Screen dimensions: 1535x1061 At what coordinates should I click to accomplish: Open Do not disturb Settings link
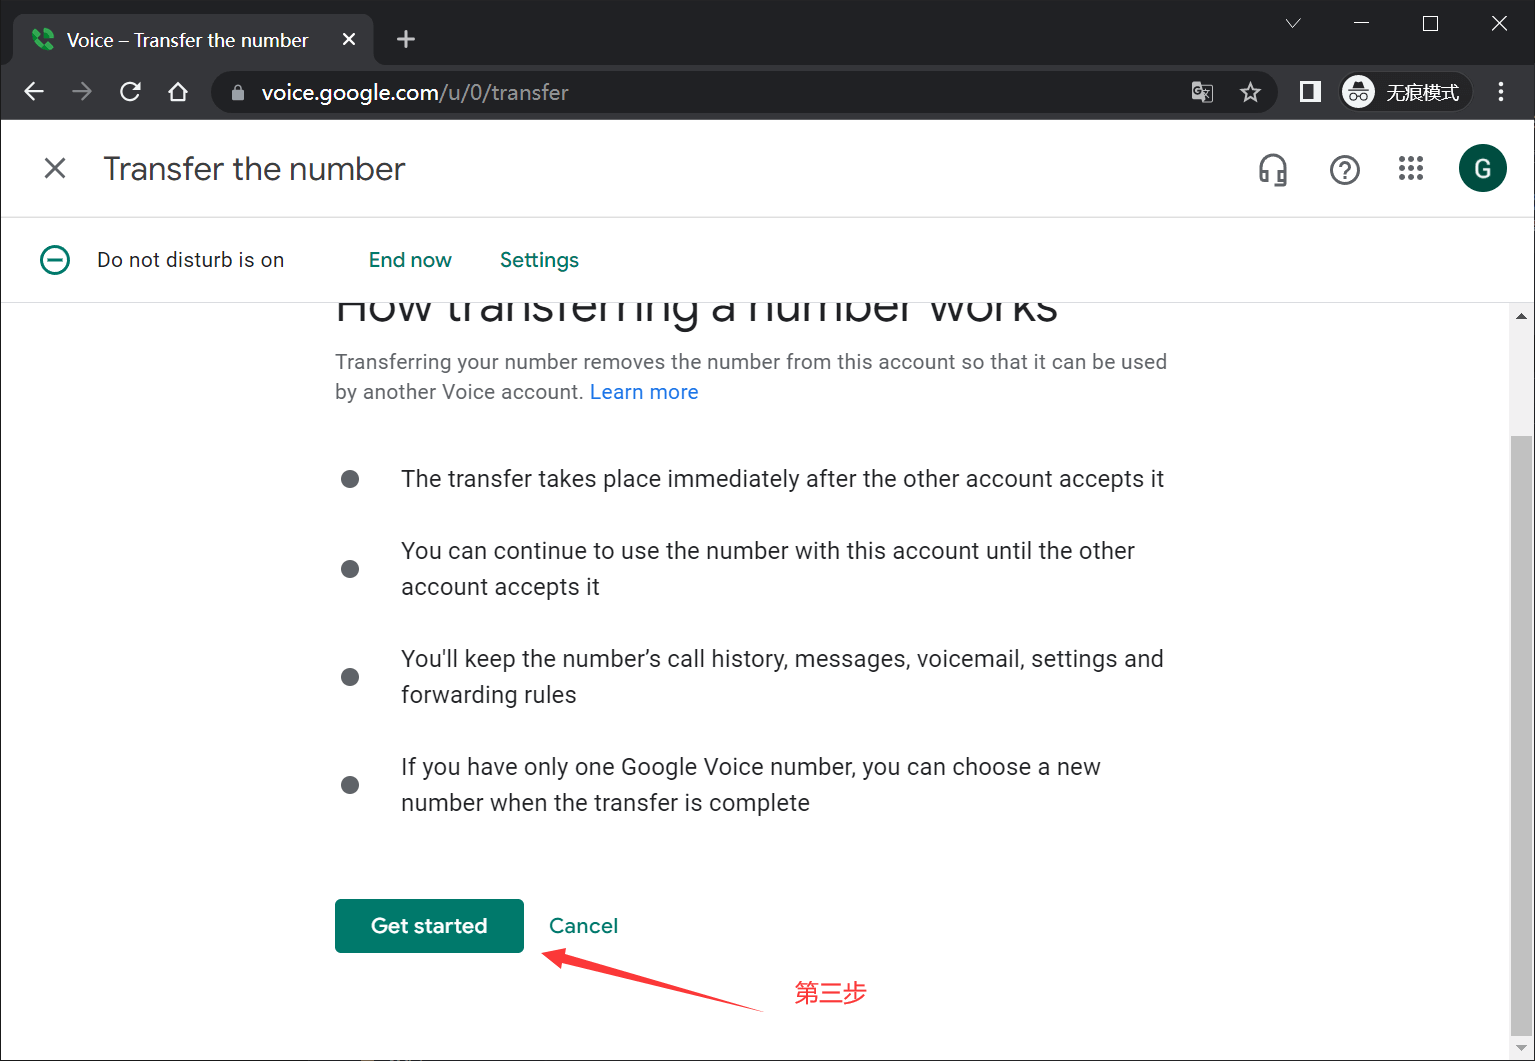click(x=539, y=260)
